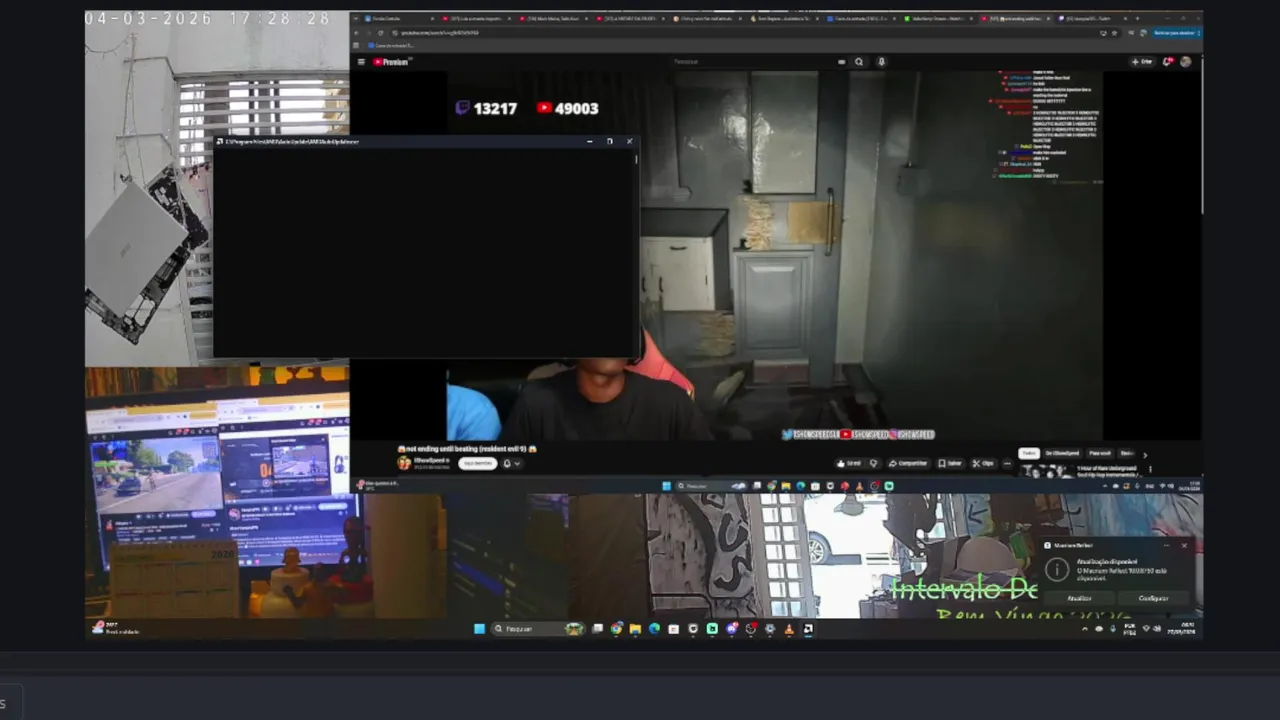Click the Criar create button
The height and width of the screenshot is (720, 1280).
pos(1142,61)
